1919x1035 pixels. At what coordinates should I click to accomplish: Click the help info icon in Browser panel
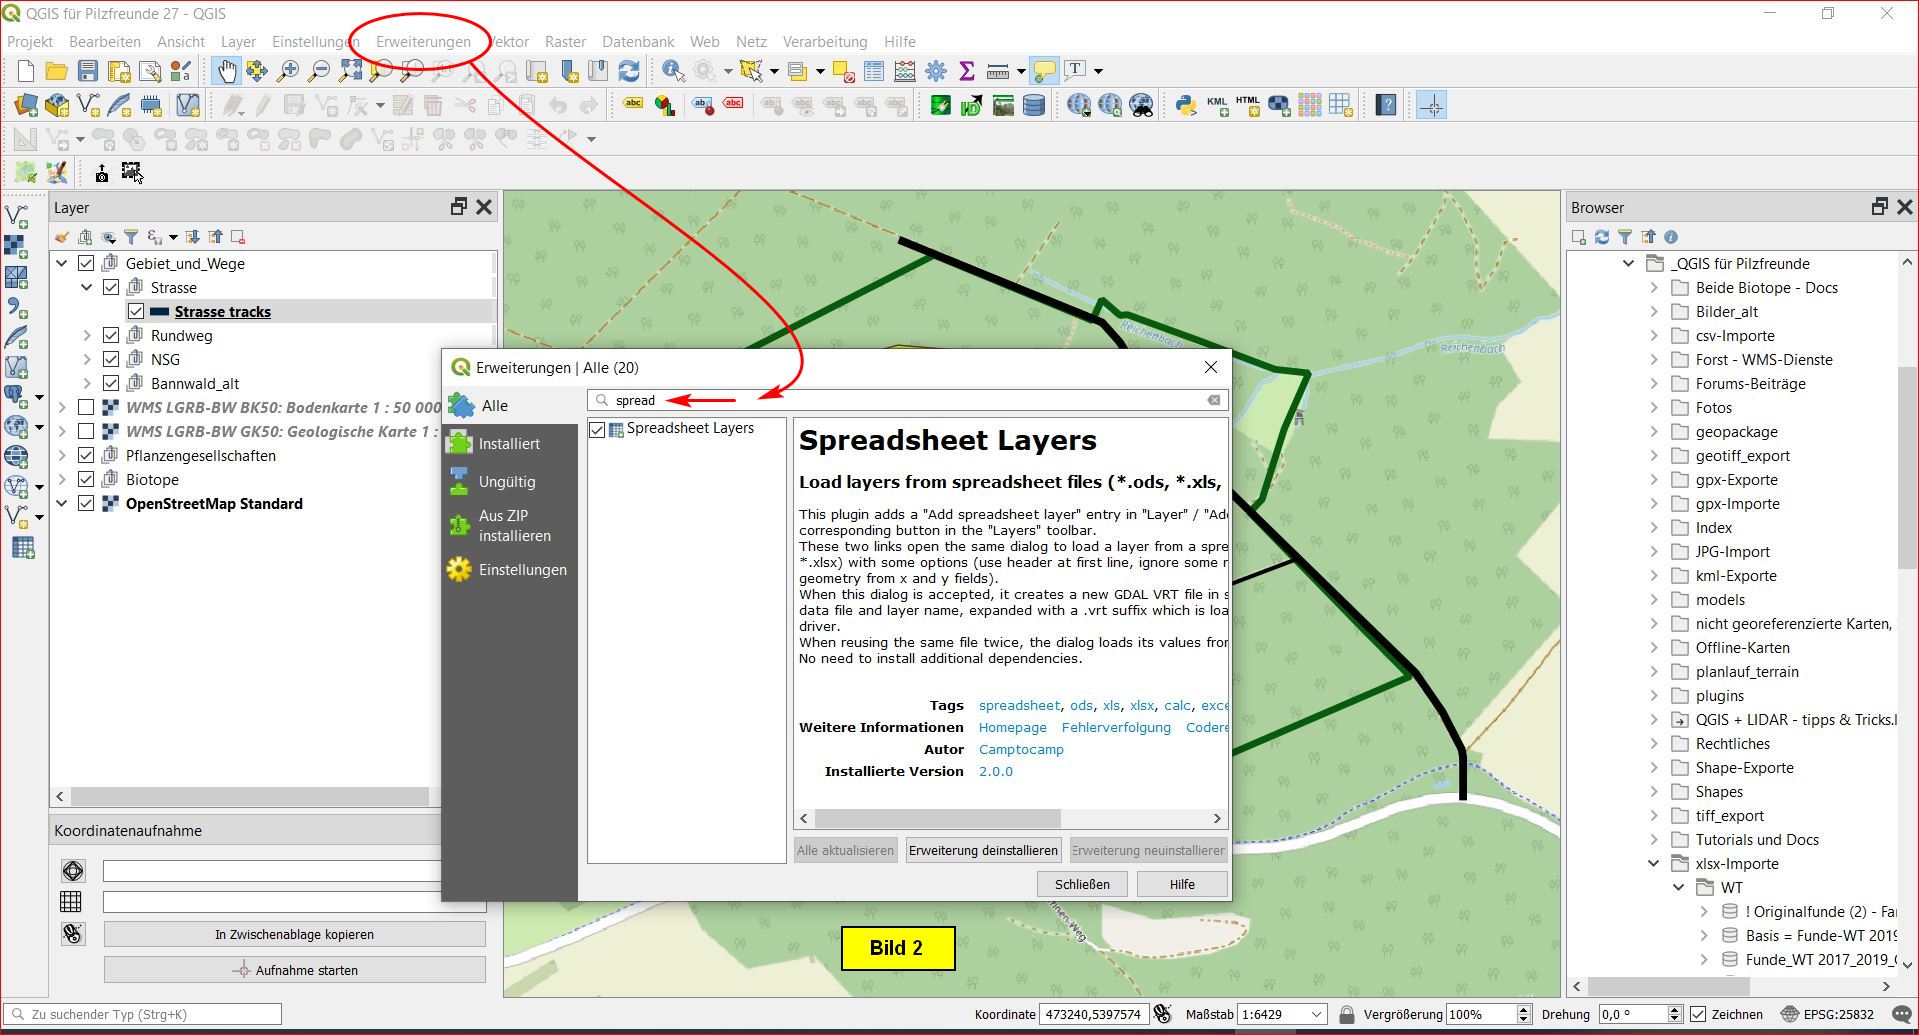tap(1671, 237)
